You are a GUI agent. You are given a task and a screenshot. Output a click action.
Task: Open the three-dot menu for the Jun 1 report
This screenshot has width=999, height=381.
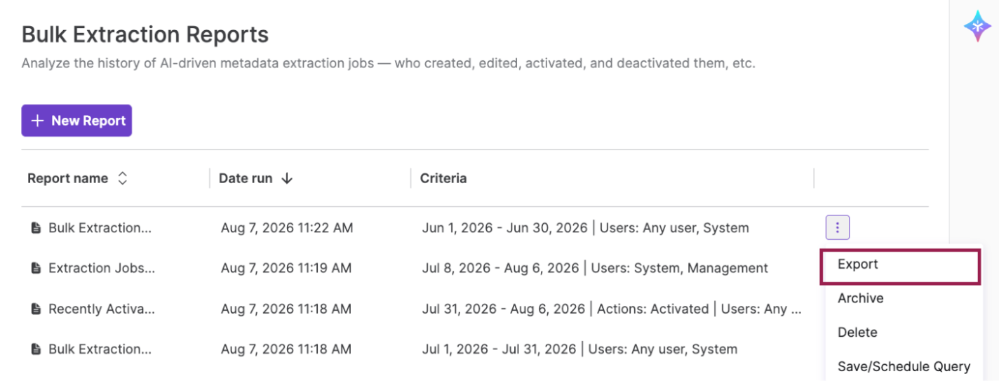[x=838, y=227]
